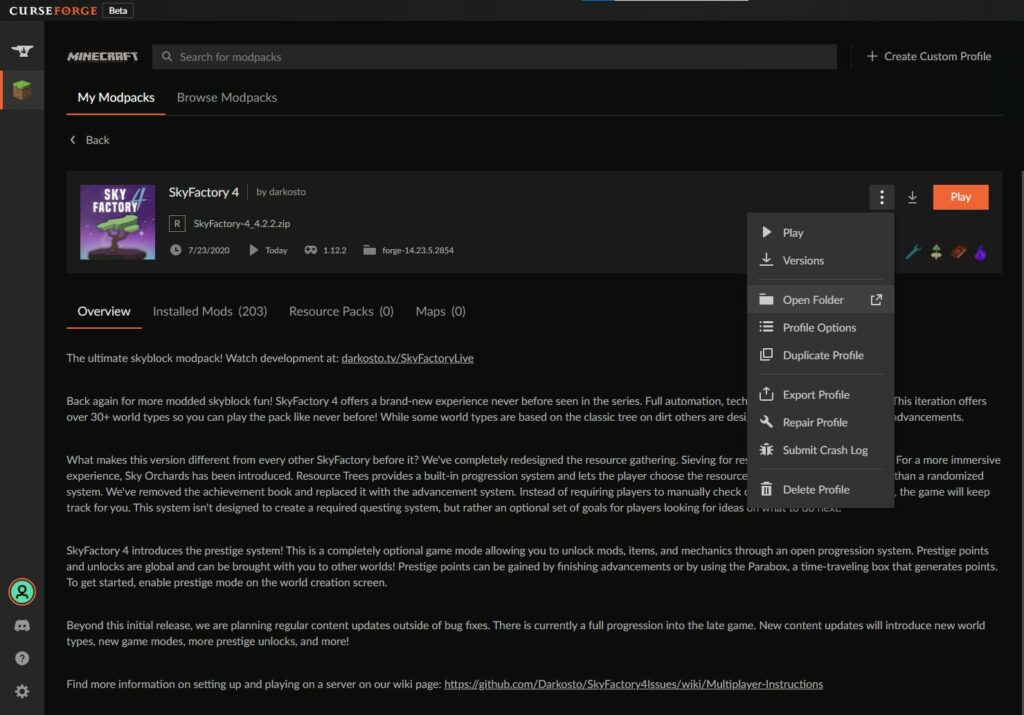Click the 7/23/2020 date text
Viewport: 1024px width, 715px height.
(208, 250)
